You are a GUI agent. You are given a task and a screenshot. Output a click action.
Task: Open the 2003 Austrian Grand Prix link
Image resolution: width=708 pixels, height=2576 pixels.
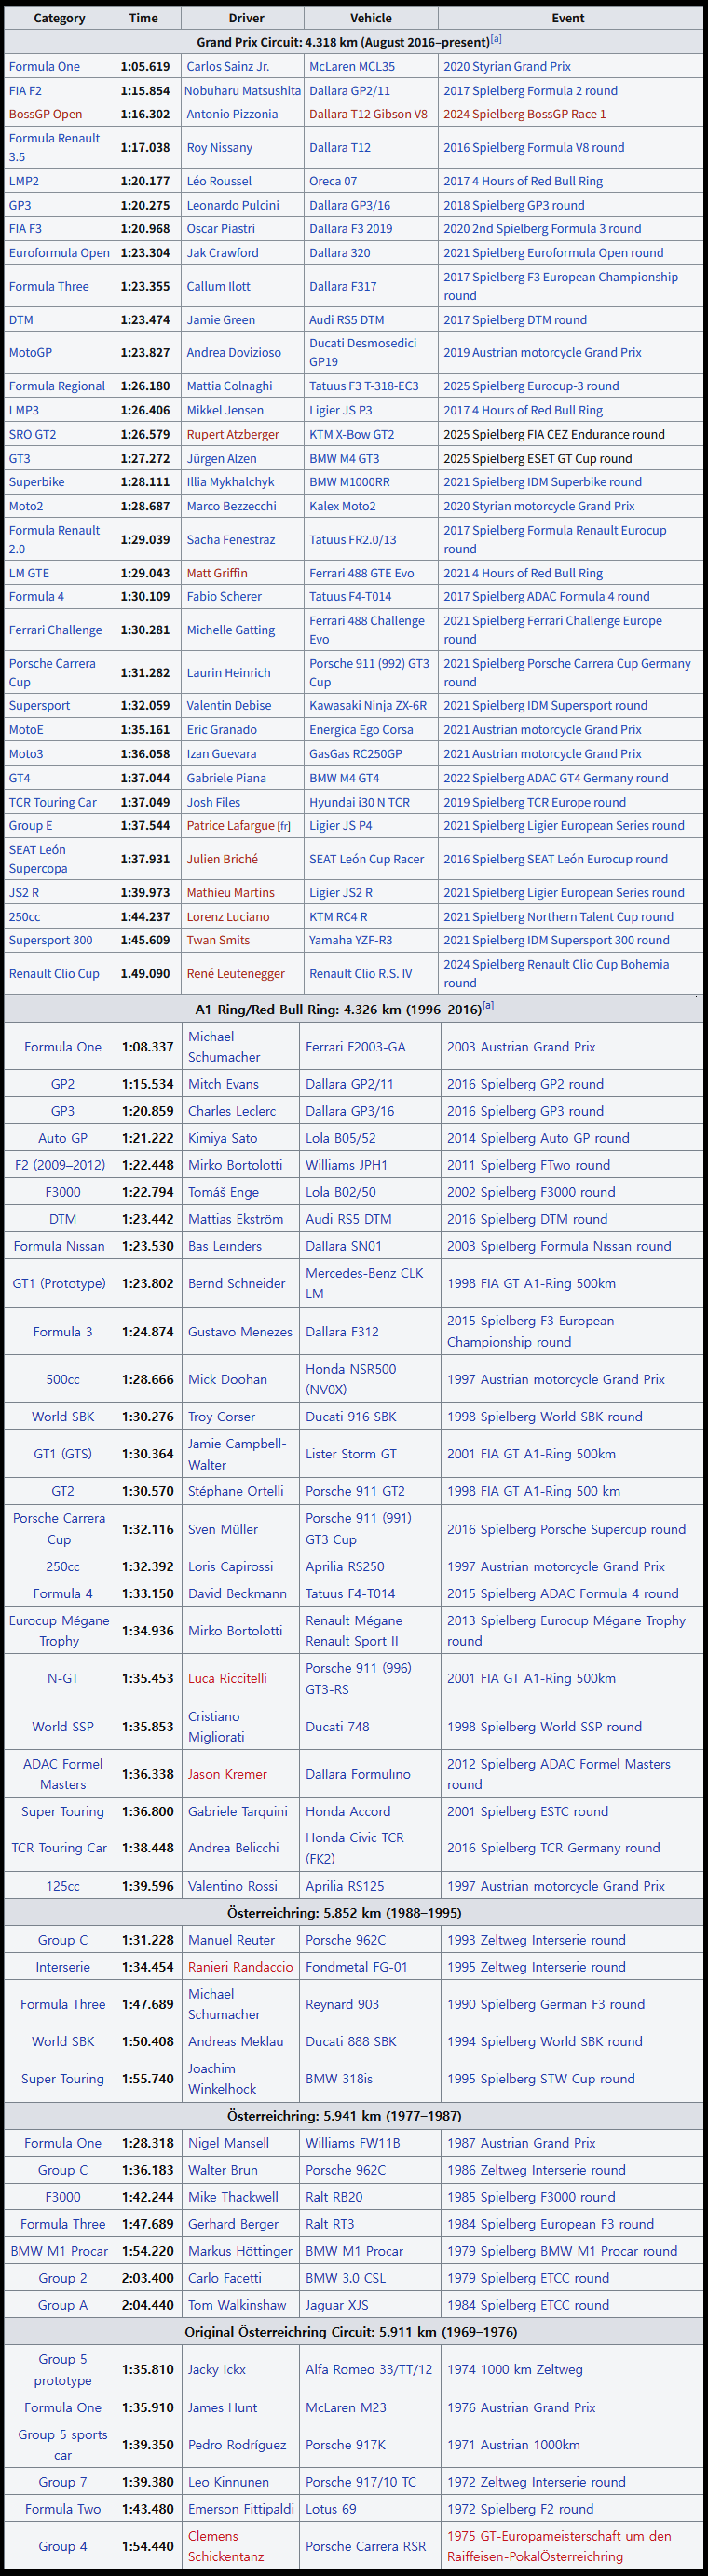[521, 1048]
